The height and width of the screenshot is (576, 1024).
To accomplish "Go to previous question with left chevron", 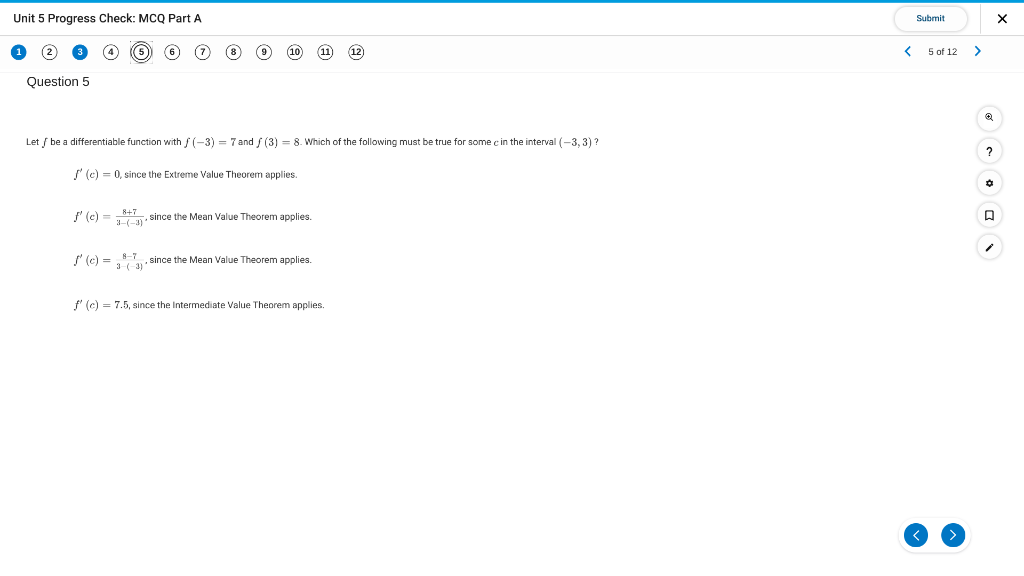I will 907,51.
